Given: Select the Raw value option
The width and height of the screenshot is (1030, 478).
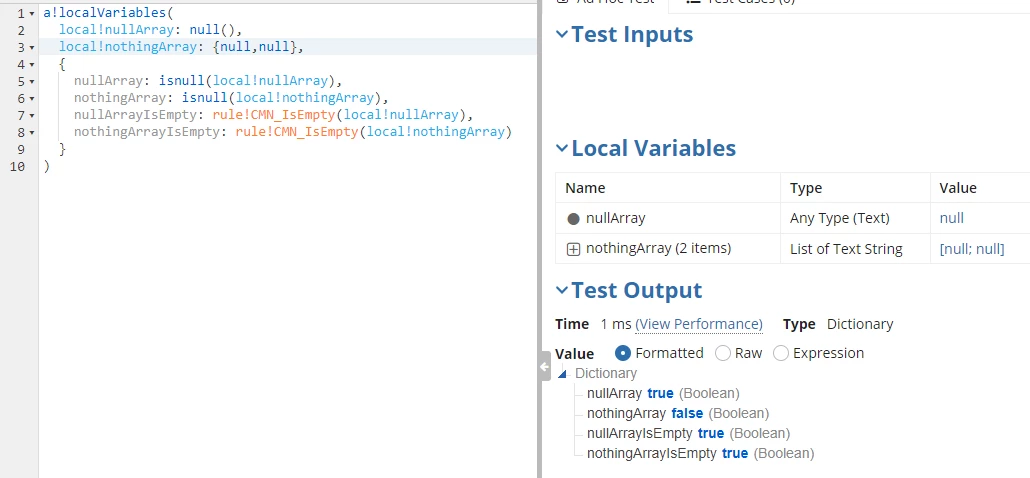Looking at the screenshot, I should click(723, 353).
